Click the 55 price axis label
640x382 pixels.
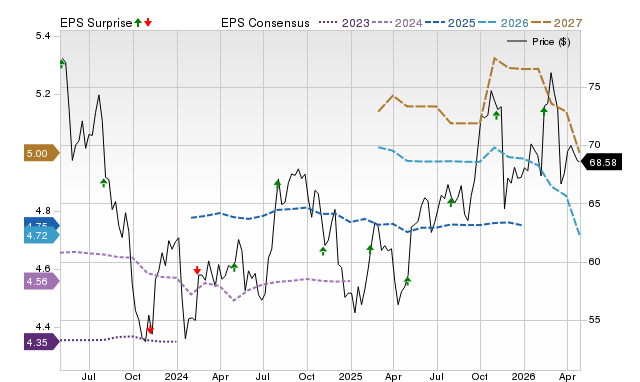pos(594,319)
